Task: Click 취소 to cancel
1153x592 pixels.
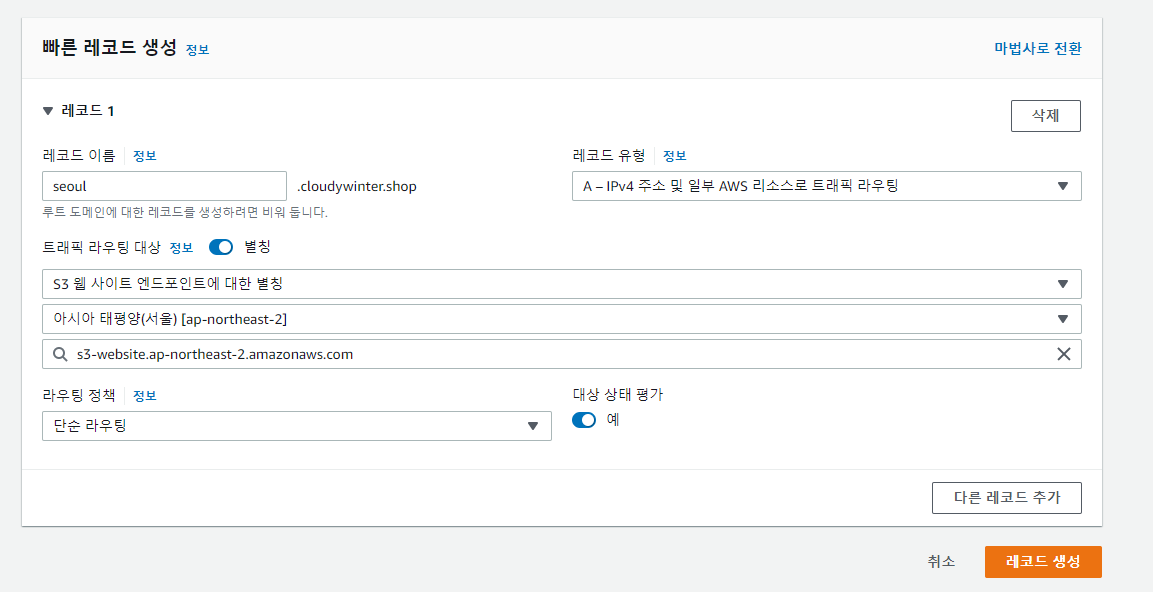Action: click(941, 562)
